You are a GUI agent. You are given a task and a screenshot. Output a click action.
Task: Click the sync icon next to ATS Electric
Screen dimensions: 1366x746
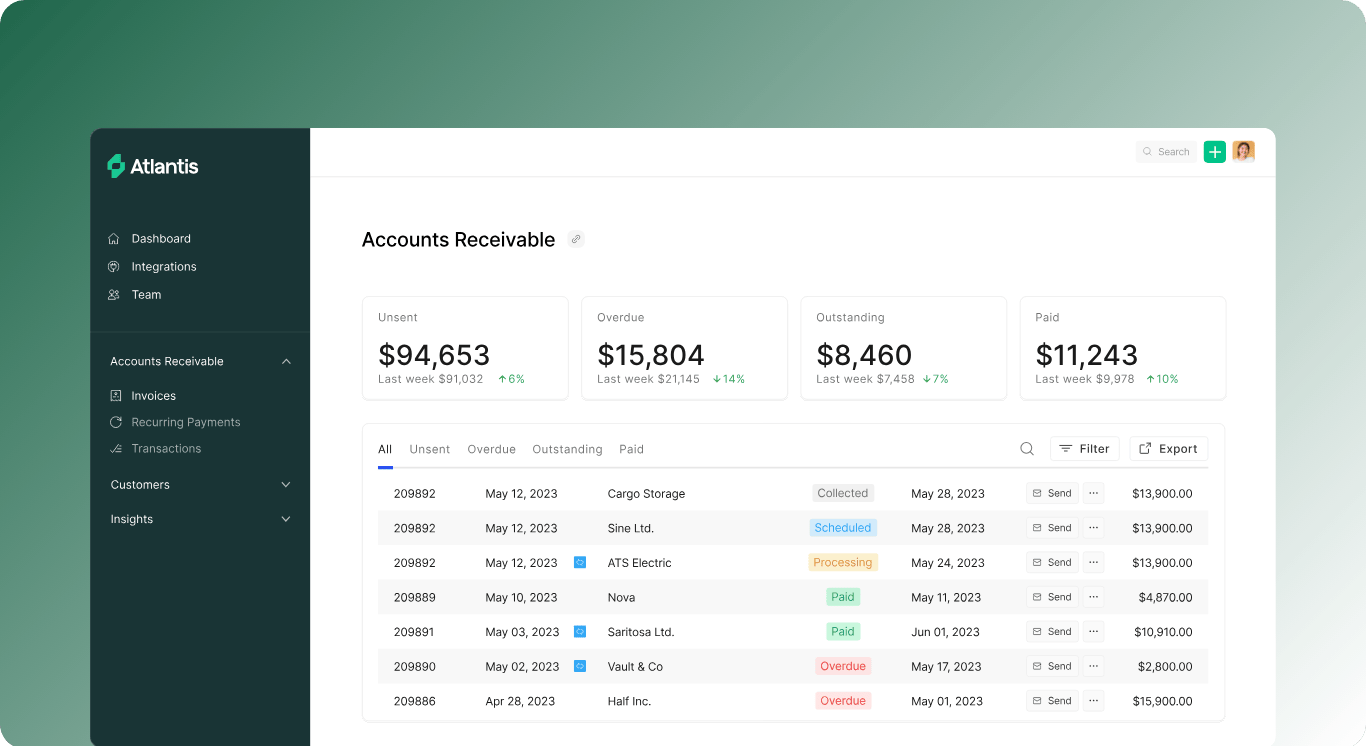point(580,563)
